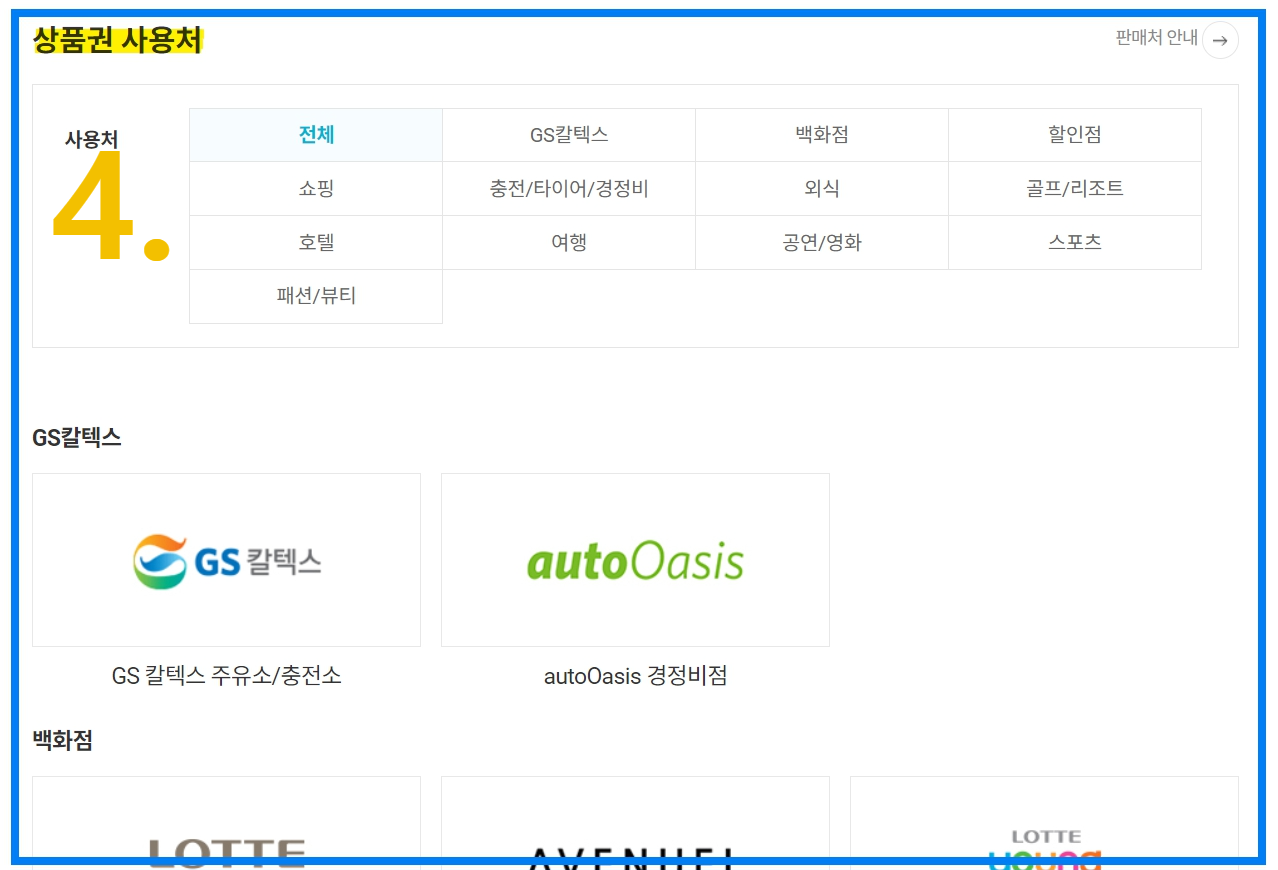Select the 외식 category option
This screenshot has width=1278, height=870.
pos(821,188)
